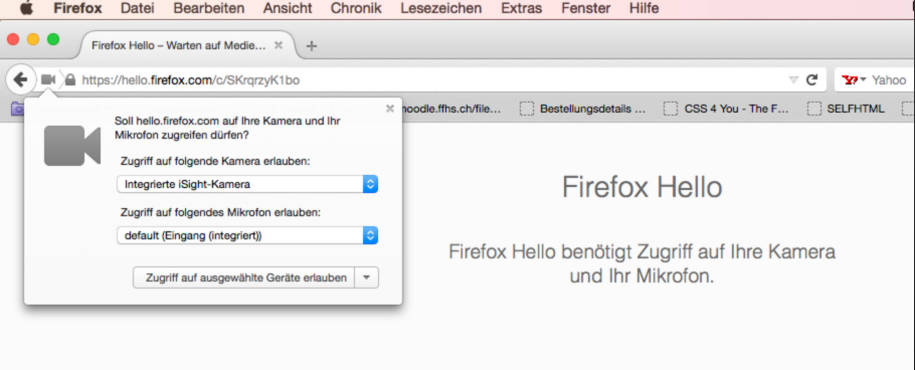
Task: Click the Firefox Hello heading
Action: click(642, 187)
